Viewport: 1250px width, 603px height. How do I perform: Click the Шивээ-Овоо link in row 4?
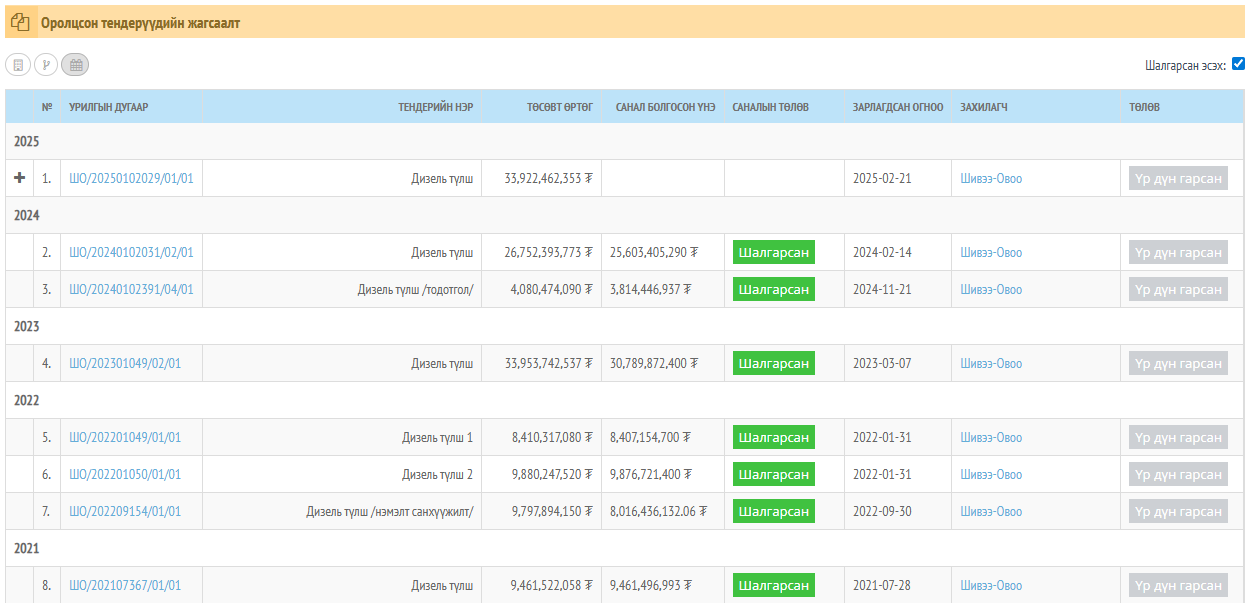coord(991,364)
